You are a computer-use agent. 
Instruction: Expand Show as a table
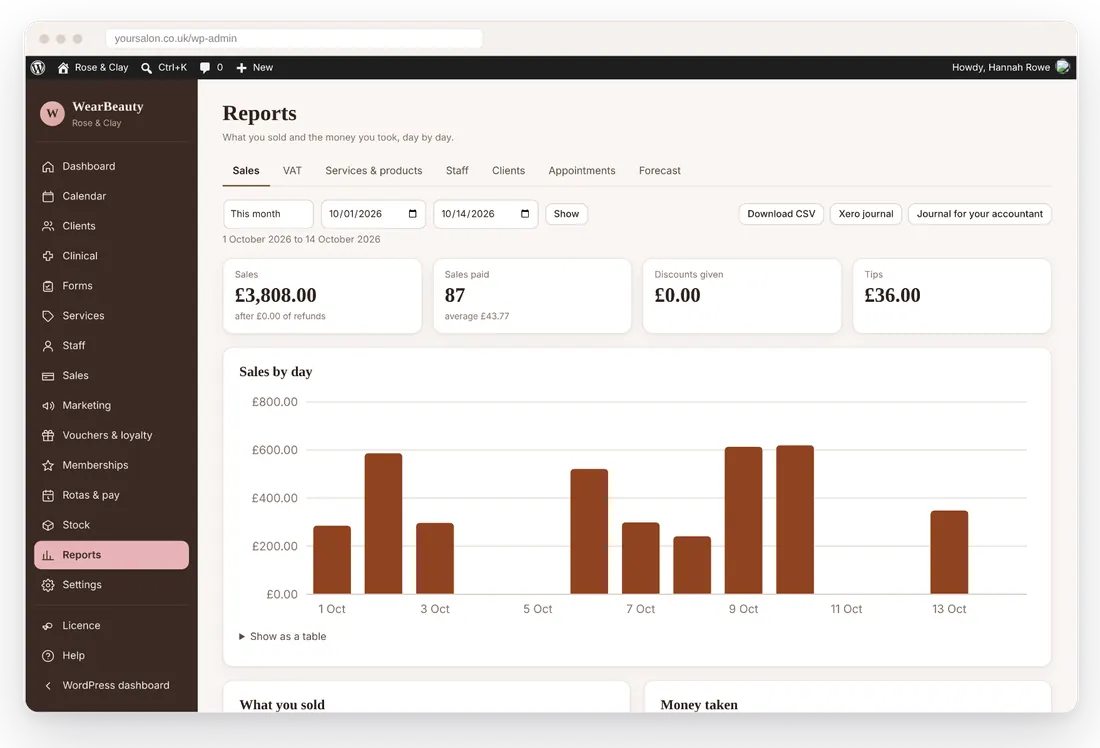click(283, 636)
